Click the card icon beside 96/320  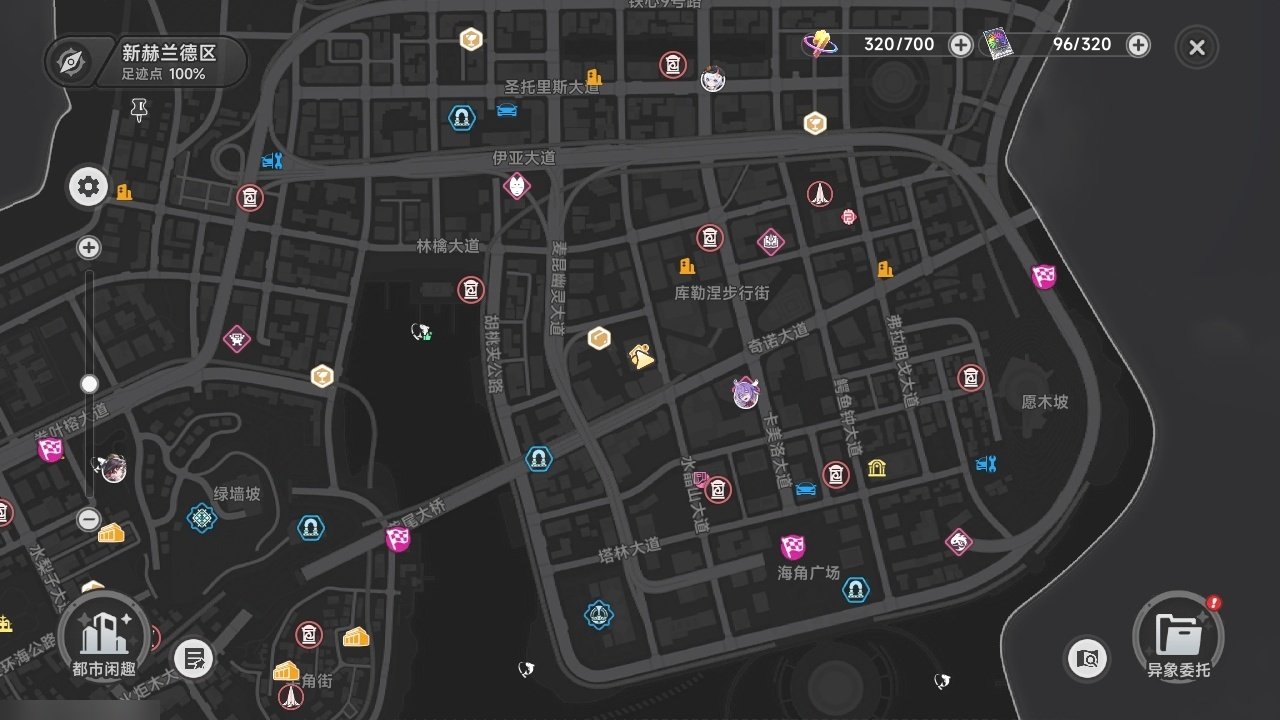click(x=997, y=44)
